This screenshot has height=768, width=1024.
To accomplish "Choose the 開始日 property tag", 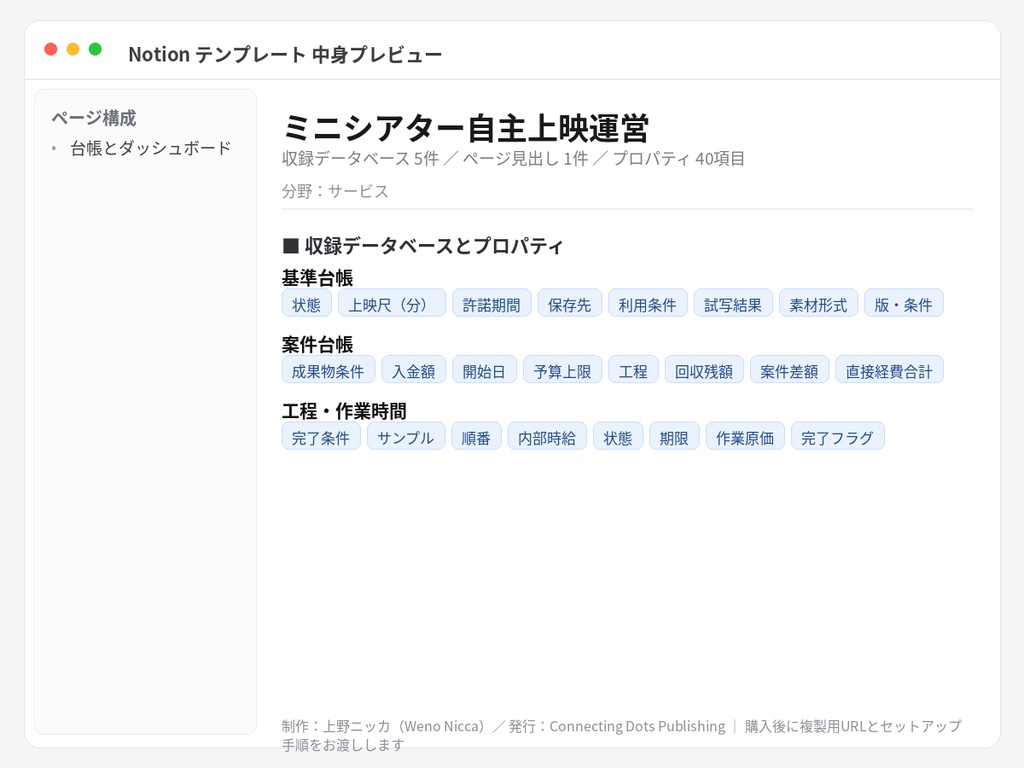I will coord(485,370).
